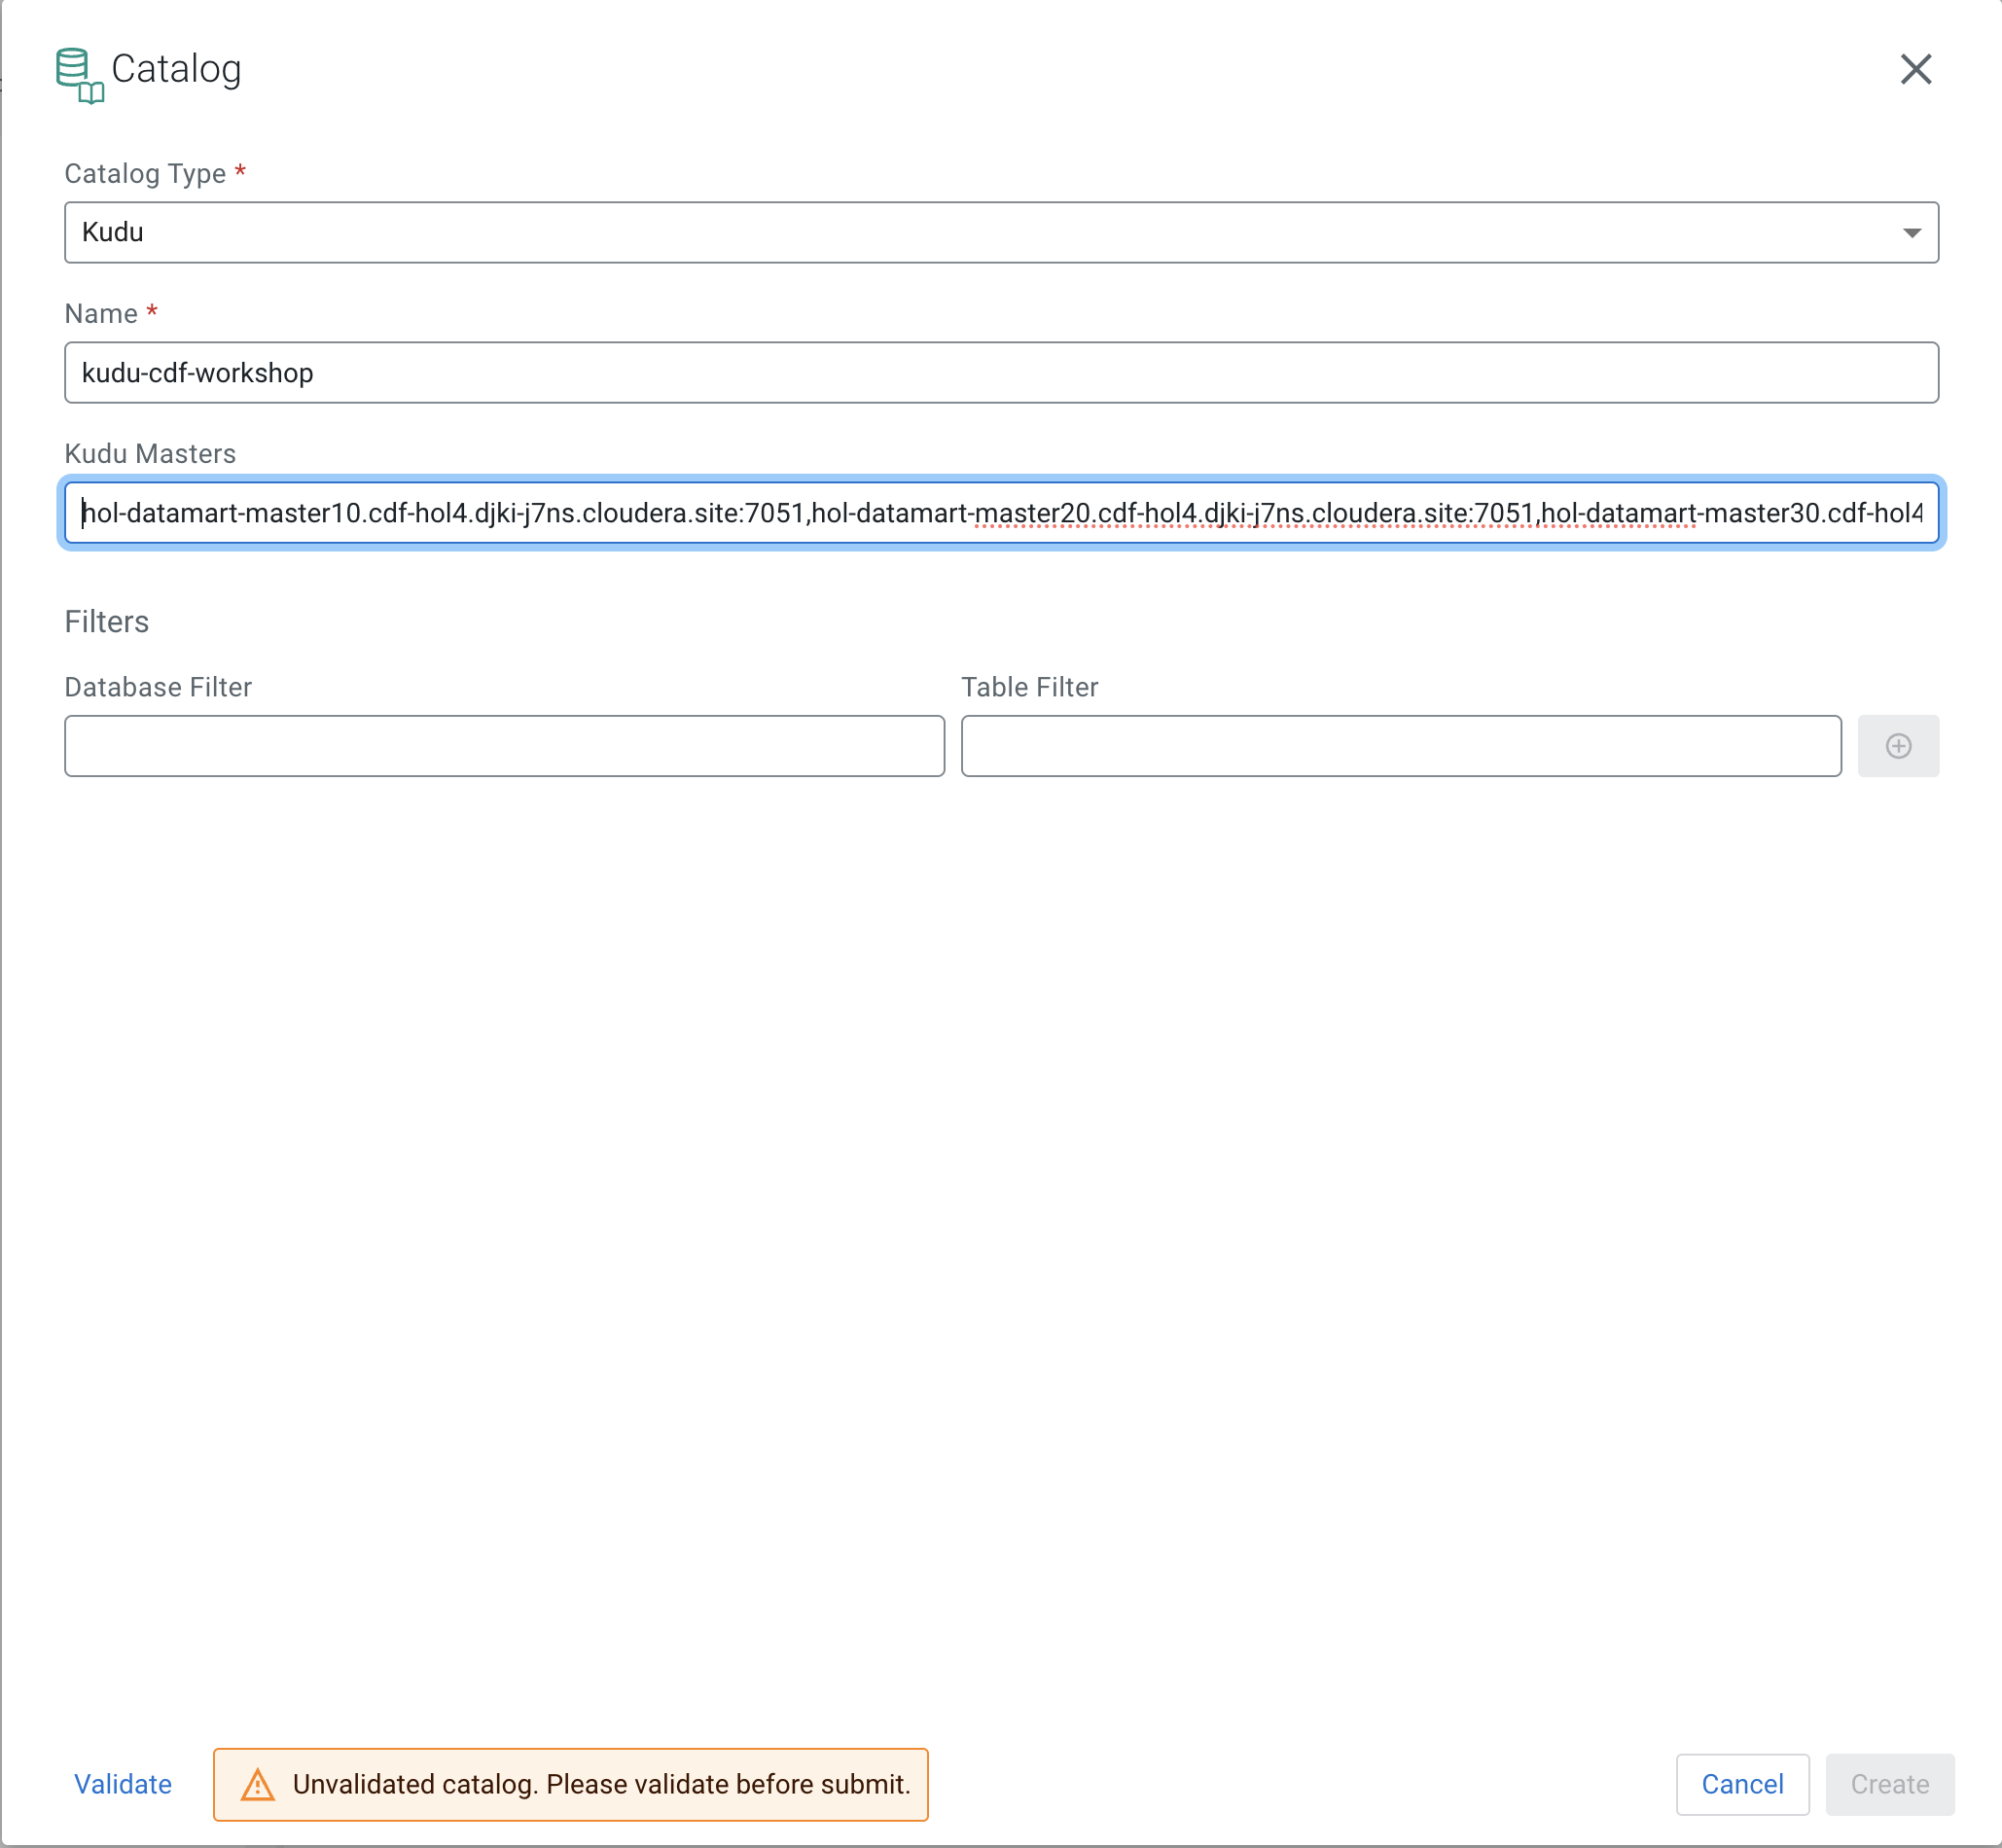Click into the Database Filter field
Screen dimensions: 2002x1848
504,746
